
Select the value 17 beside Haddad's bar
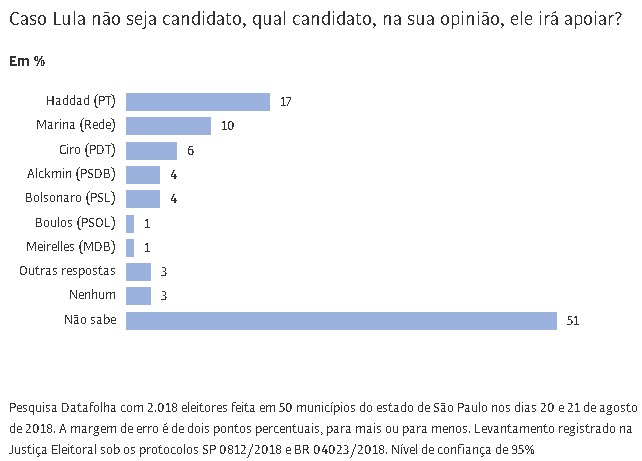click(x=286, y=102)
